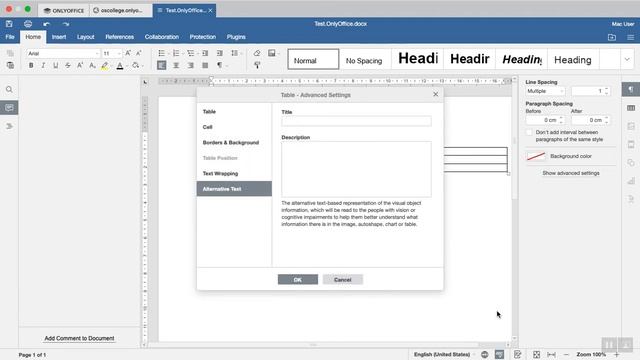Open the File menu

(x=10, y=37)
